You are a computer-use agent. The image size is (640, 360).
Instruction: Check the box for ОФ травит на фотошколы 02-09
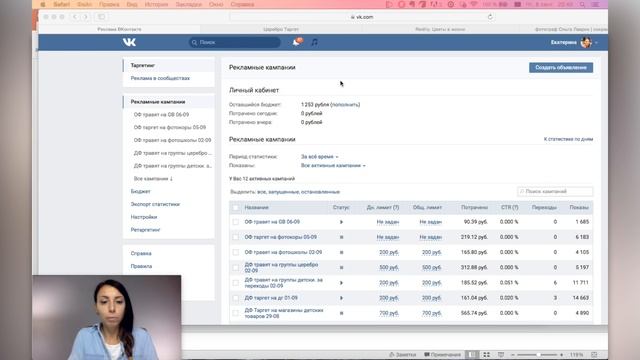click(x=236, y=252)
